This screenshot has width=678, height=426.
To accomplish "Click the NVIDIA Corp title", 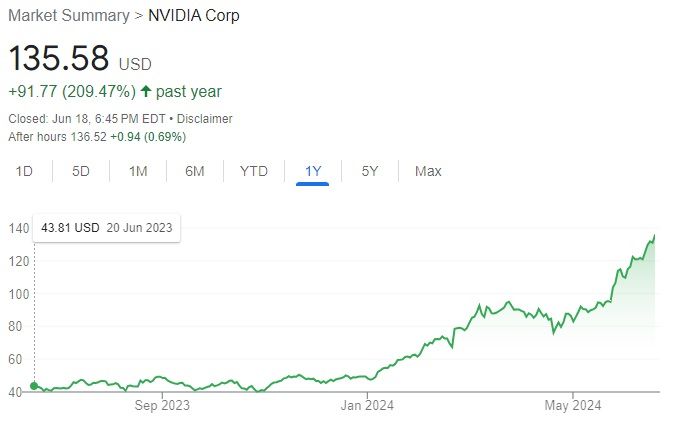I will [193, 16].
